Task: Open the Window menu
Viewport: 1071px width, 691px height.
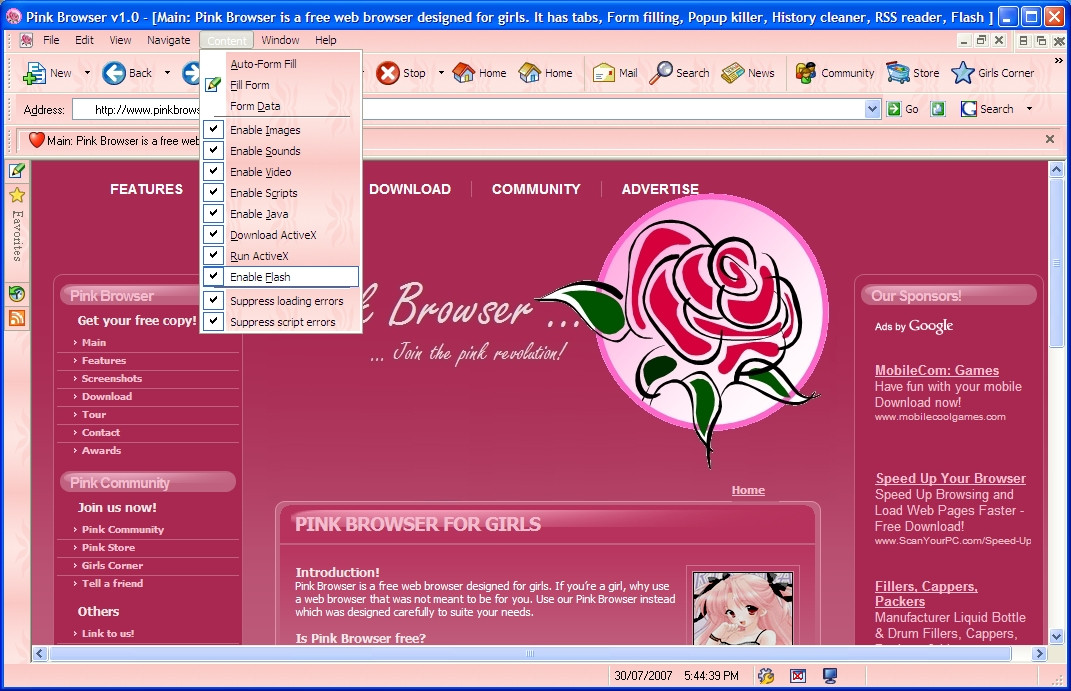Action: point(280,40)
